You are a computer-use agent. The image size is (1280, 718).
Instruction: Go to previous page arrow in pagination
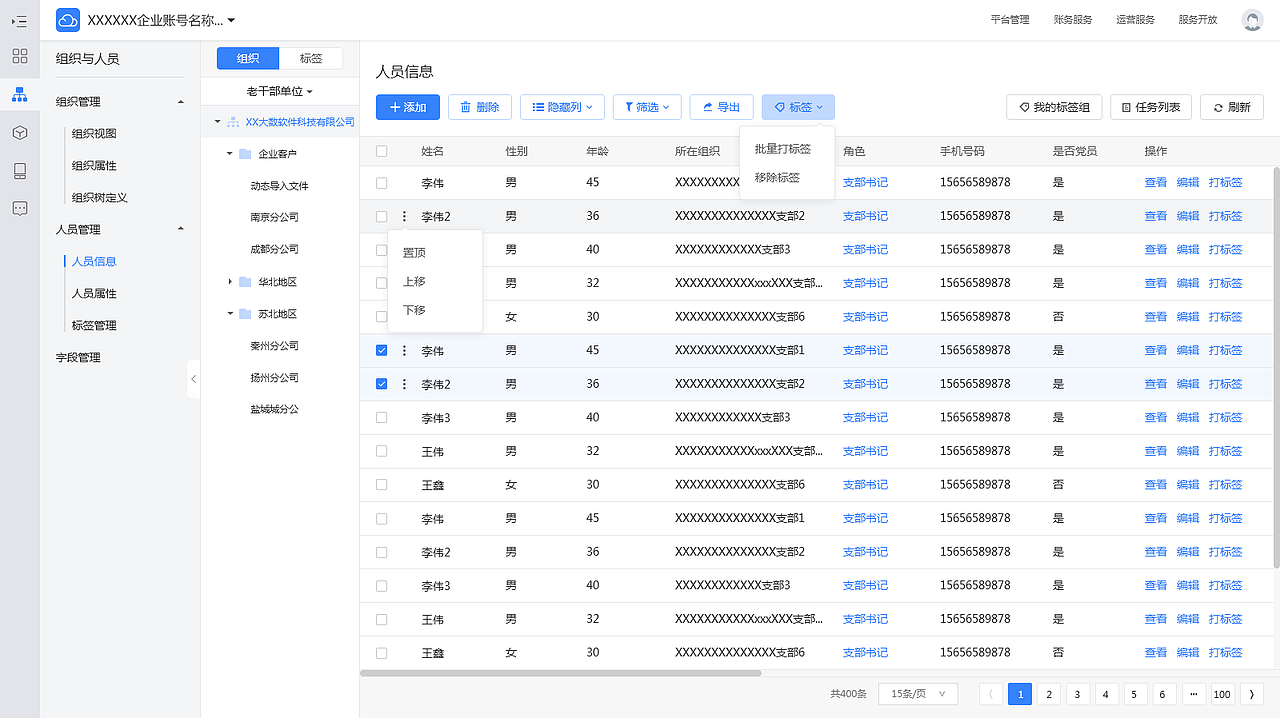(x=990, y=694)
